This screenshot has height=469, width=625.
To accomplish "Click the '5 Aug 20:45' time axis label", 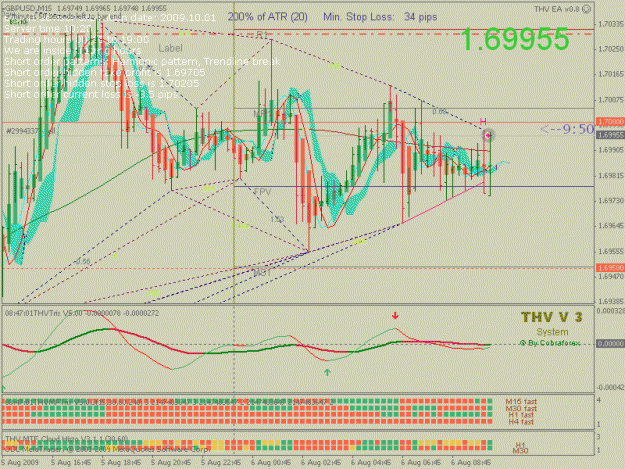I will pos(171,463).
